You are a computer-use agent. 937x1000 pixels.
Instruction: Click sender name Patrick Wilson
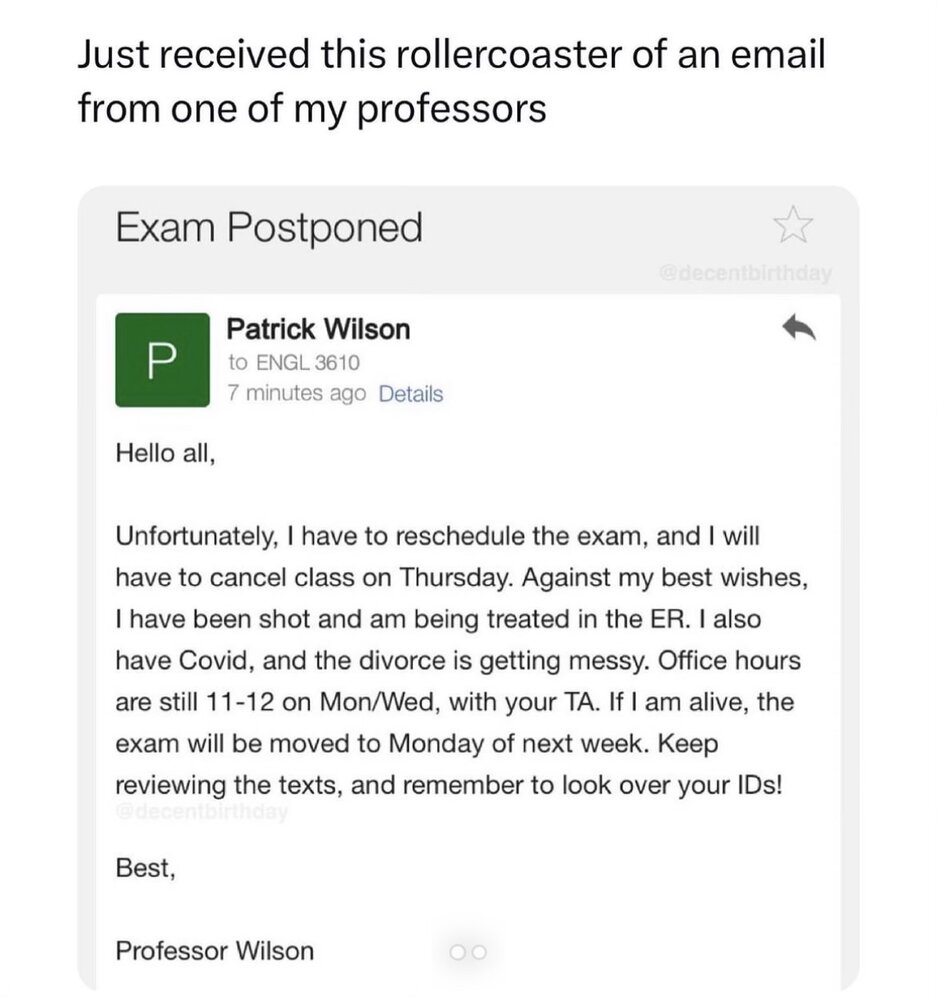click(x=318, y=329)
